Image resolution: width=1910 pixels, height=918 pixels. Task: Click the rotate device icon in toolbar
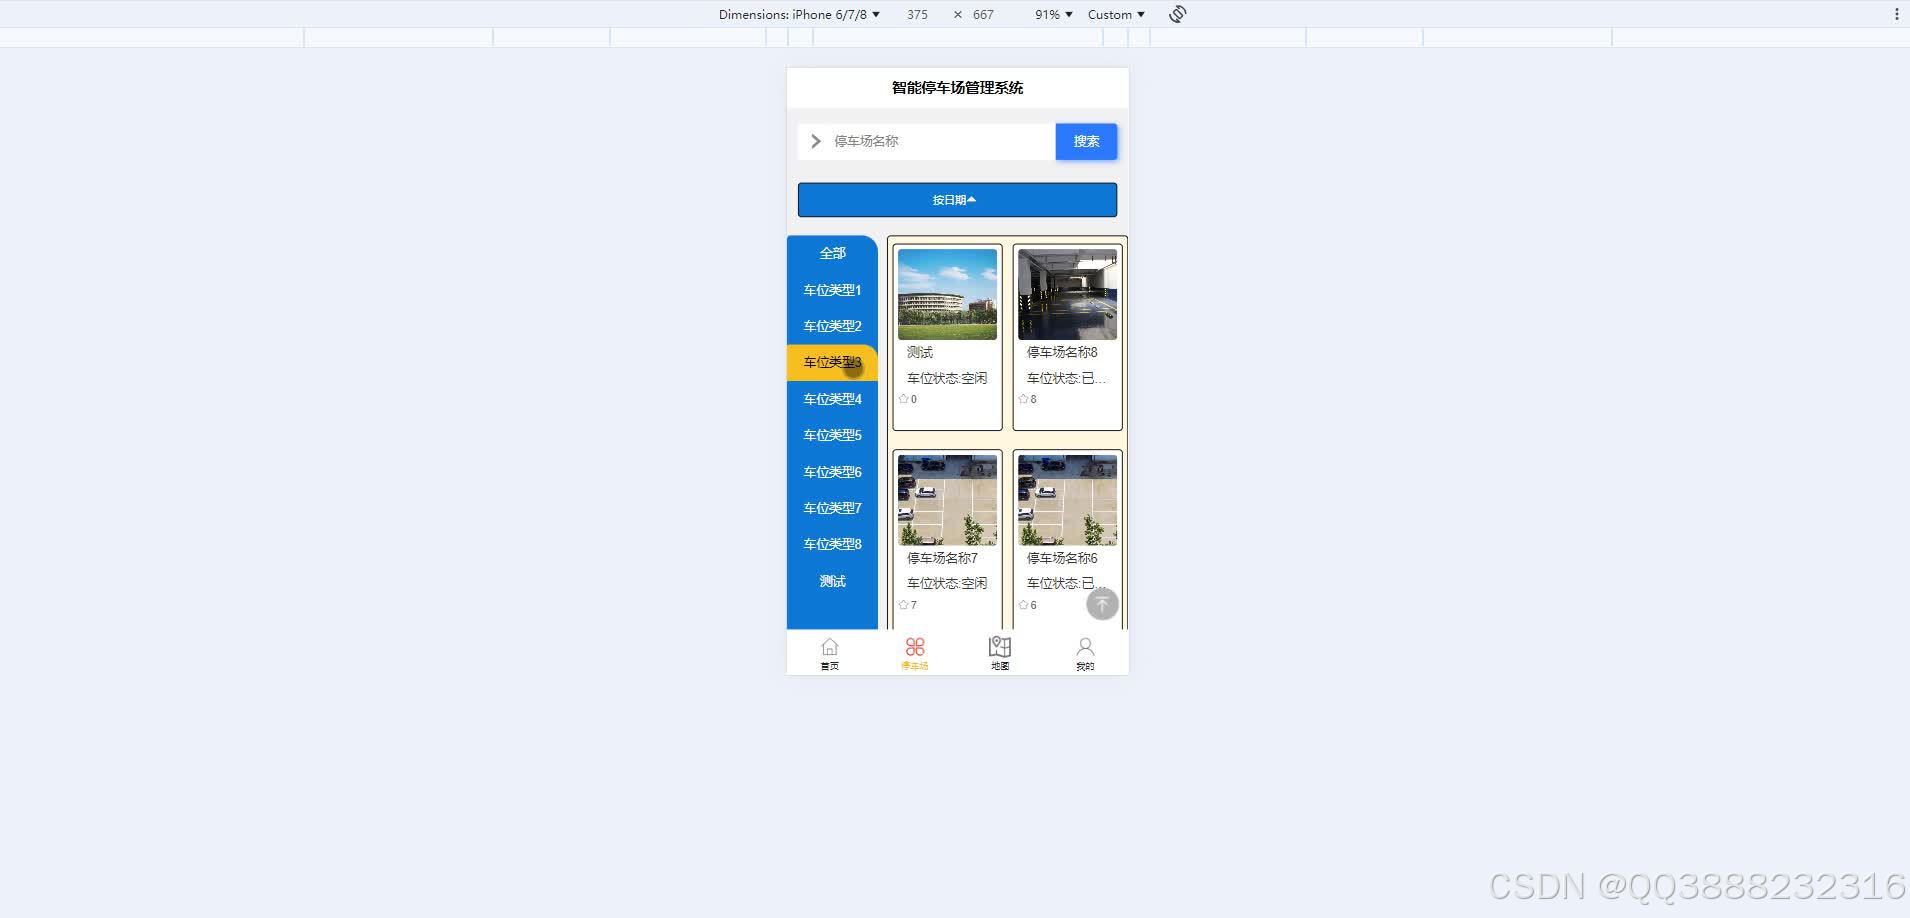pyautogui.click(x=1178, y=14)
